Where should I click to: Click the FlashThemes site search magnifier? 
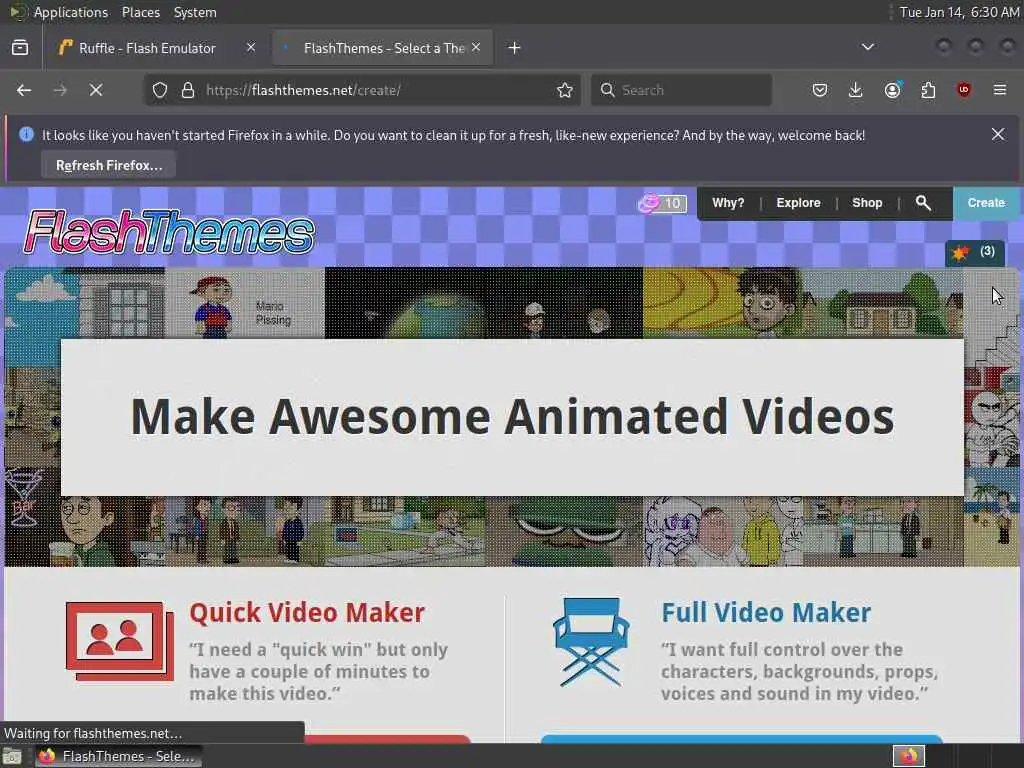(923, 202)
